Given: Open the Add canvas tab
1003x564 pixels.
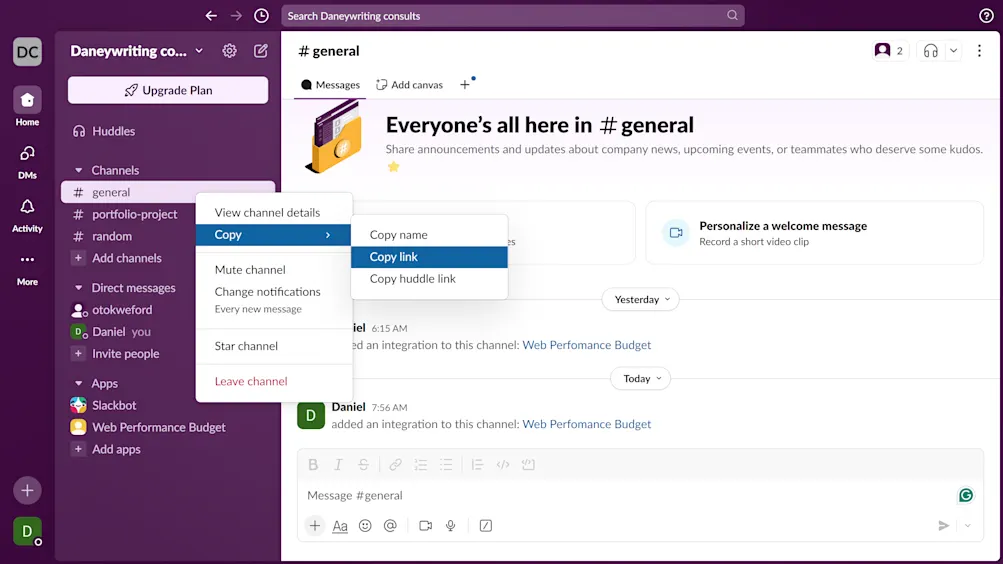Looking at the screenshot, I should pos(409,85).
